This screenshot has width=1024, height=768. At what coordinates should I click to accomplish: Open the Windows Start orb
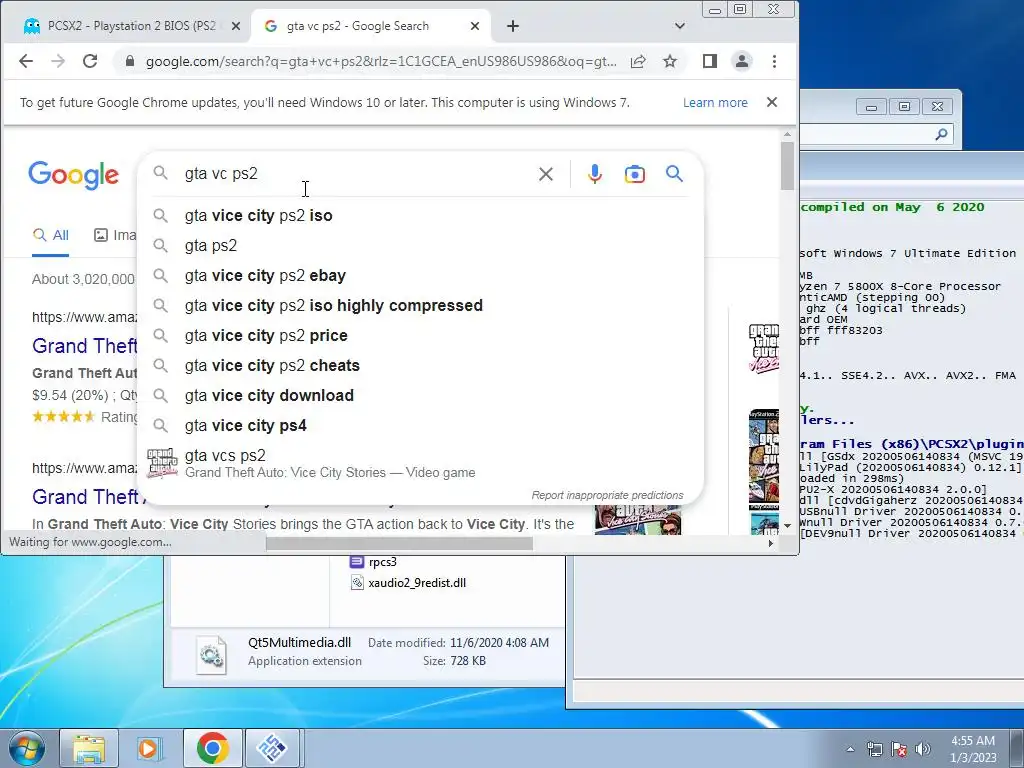coord(27,748)
